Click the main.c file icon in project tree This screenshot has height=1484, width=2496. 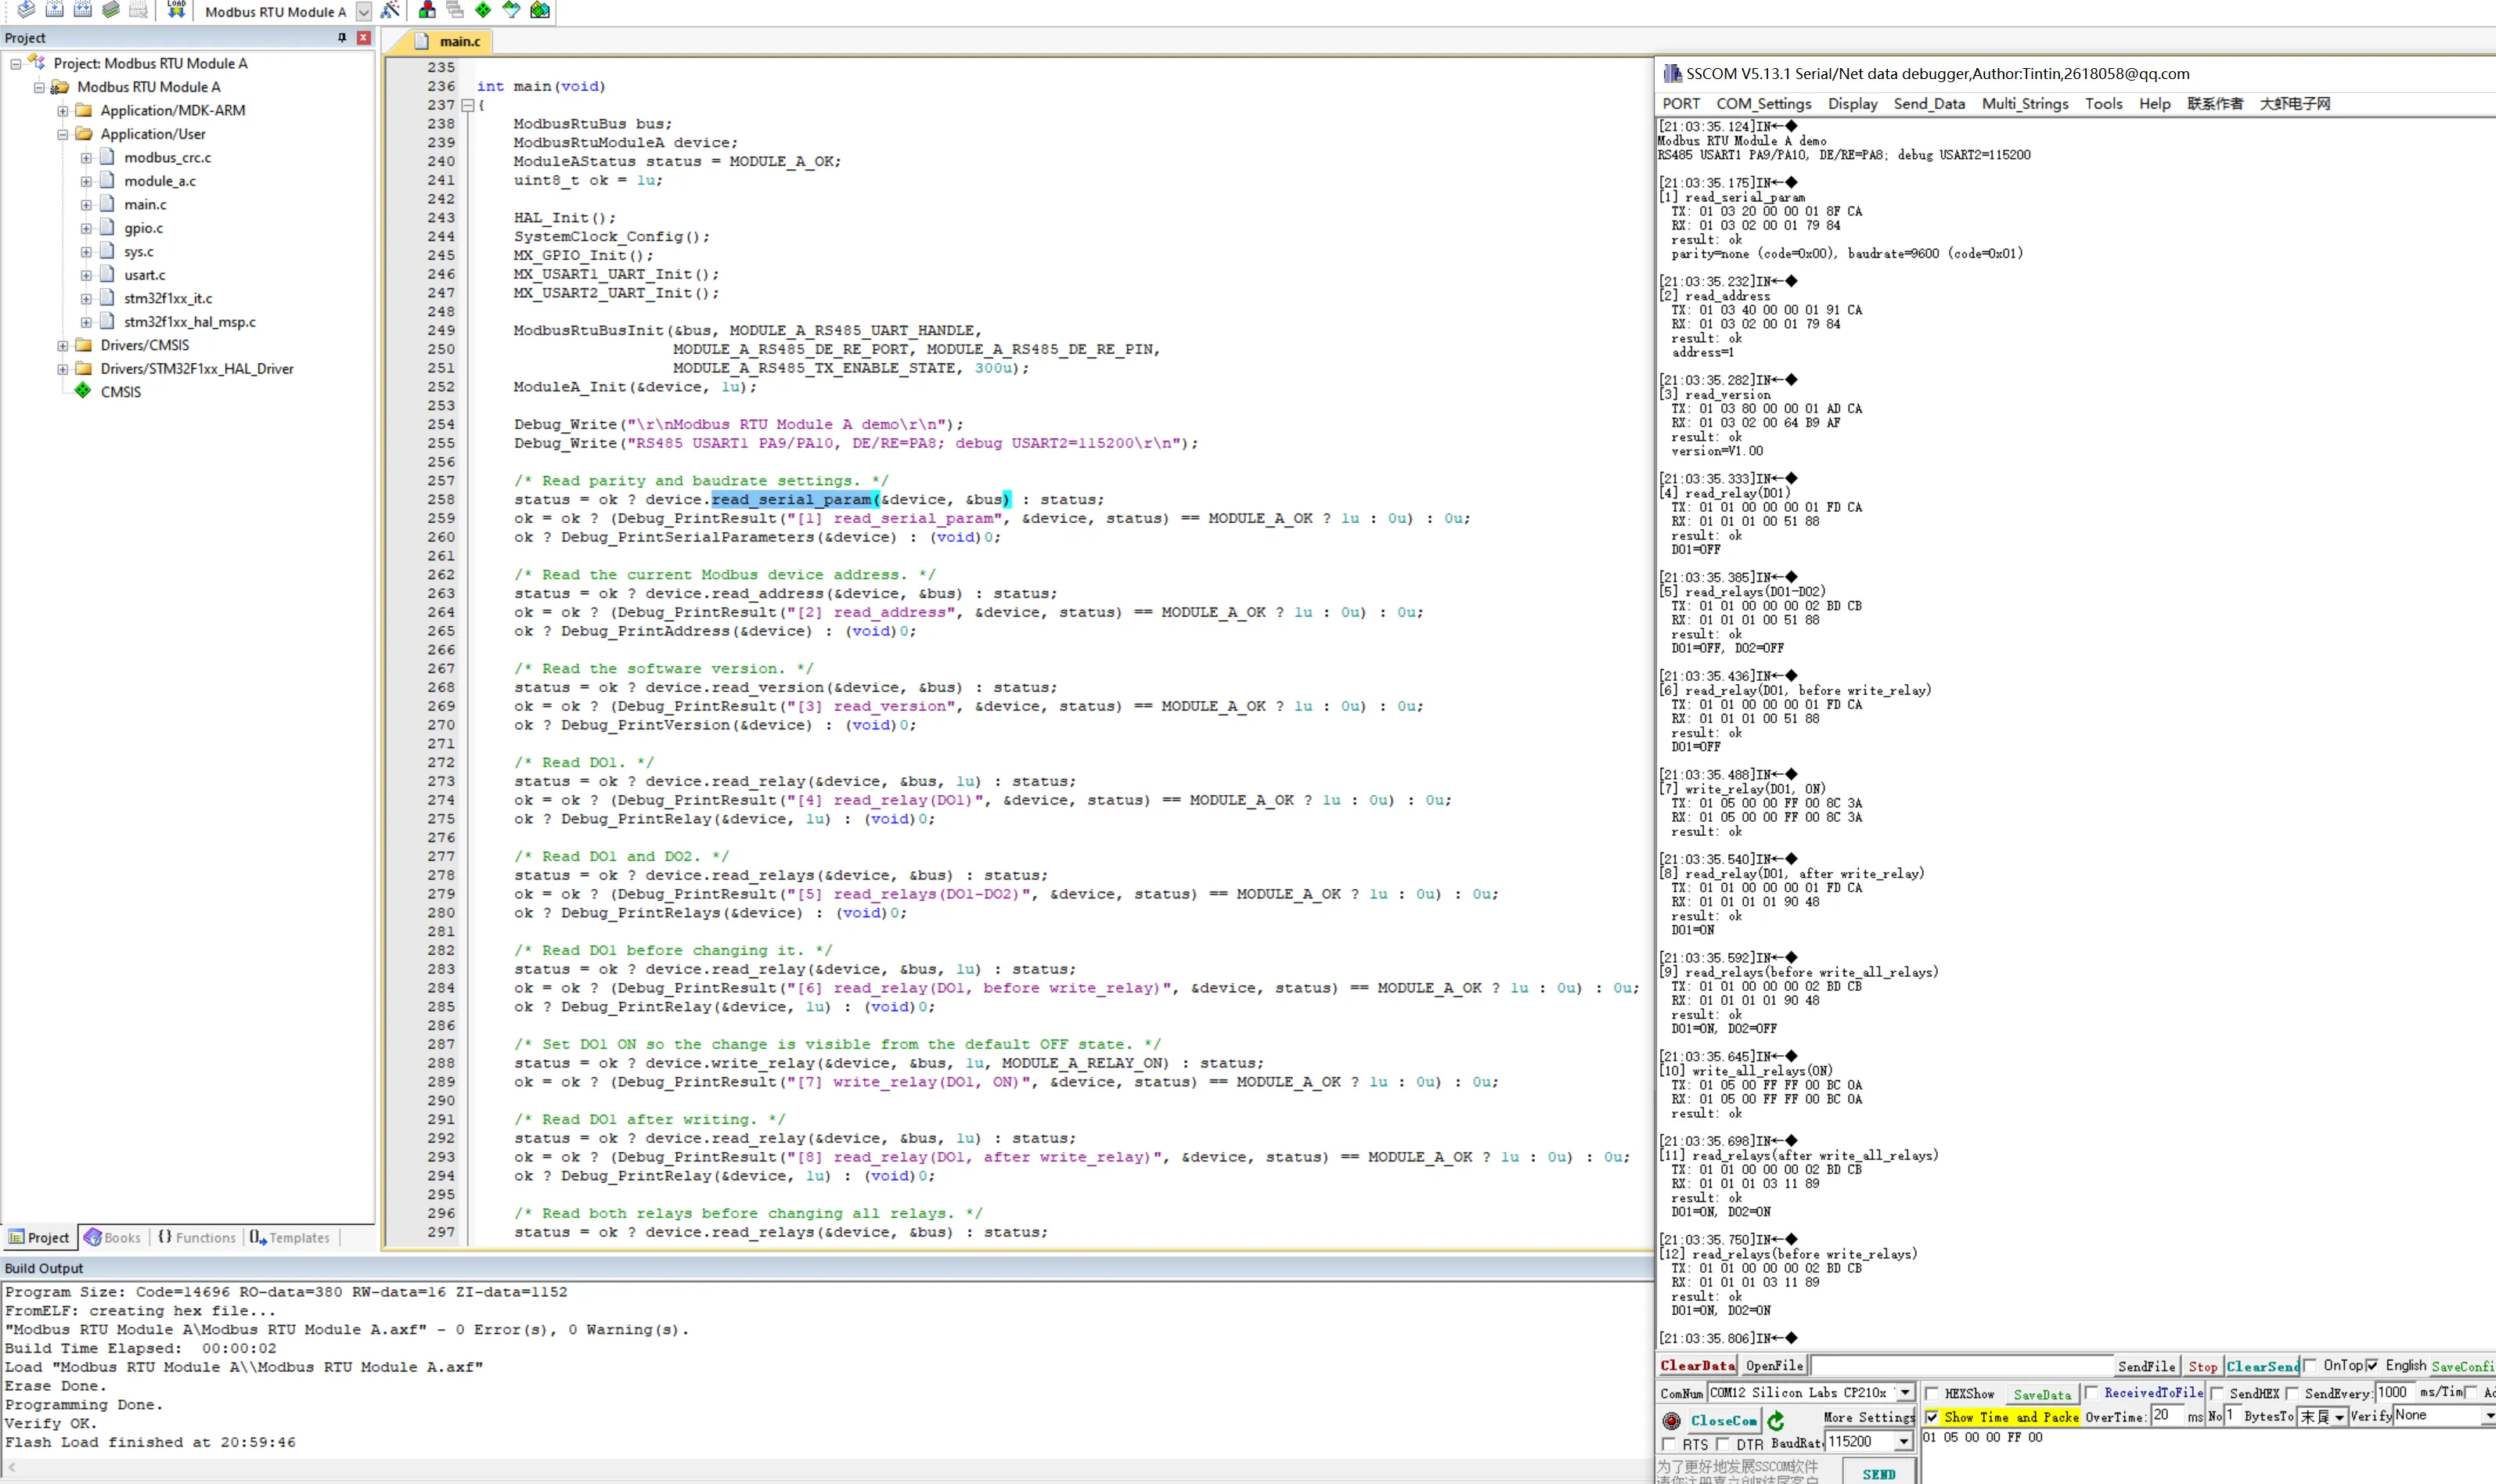107,204
